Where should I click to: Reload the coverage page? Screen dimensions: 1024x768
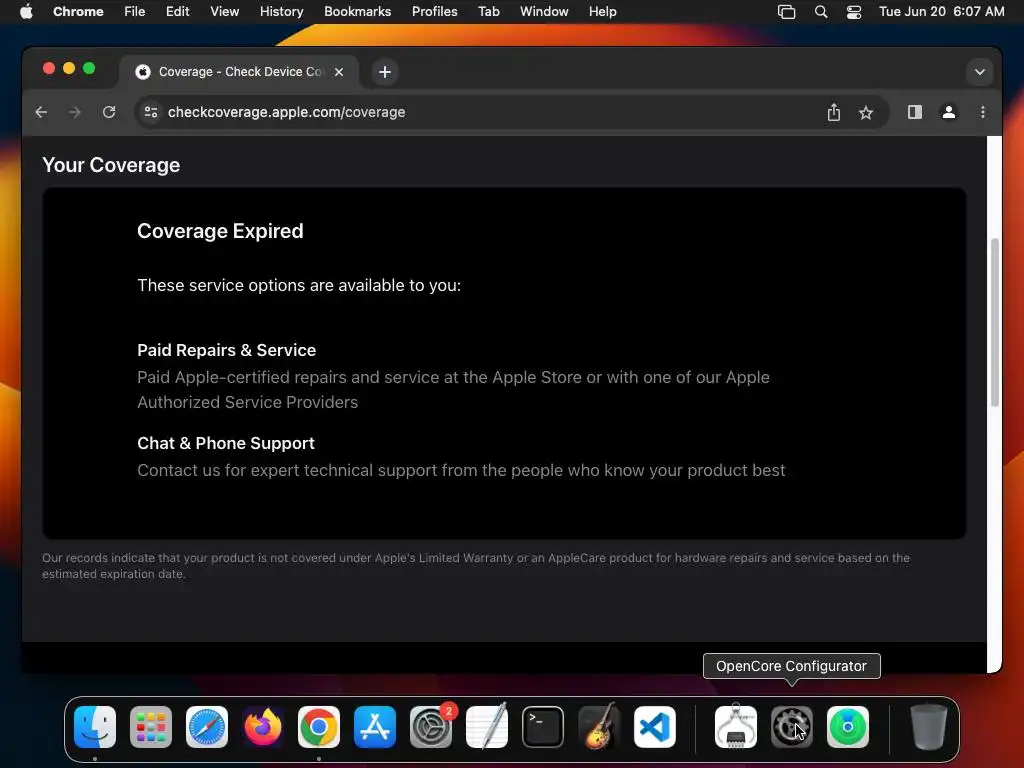pos(109,112)
